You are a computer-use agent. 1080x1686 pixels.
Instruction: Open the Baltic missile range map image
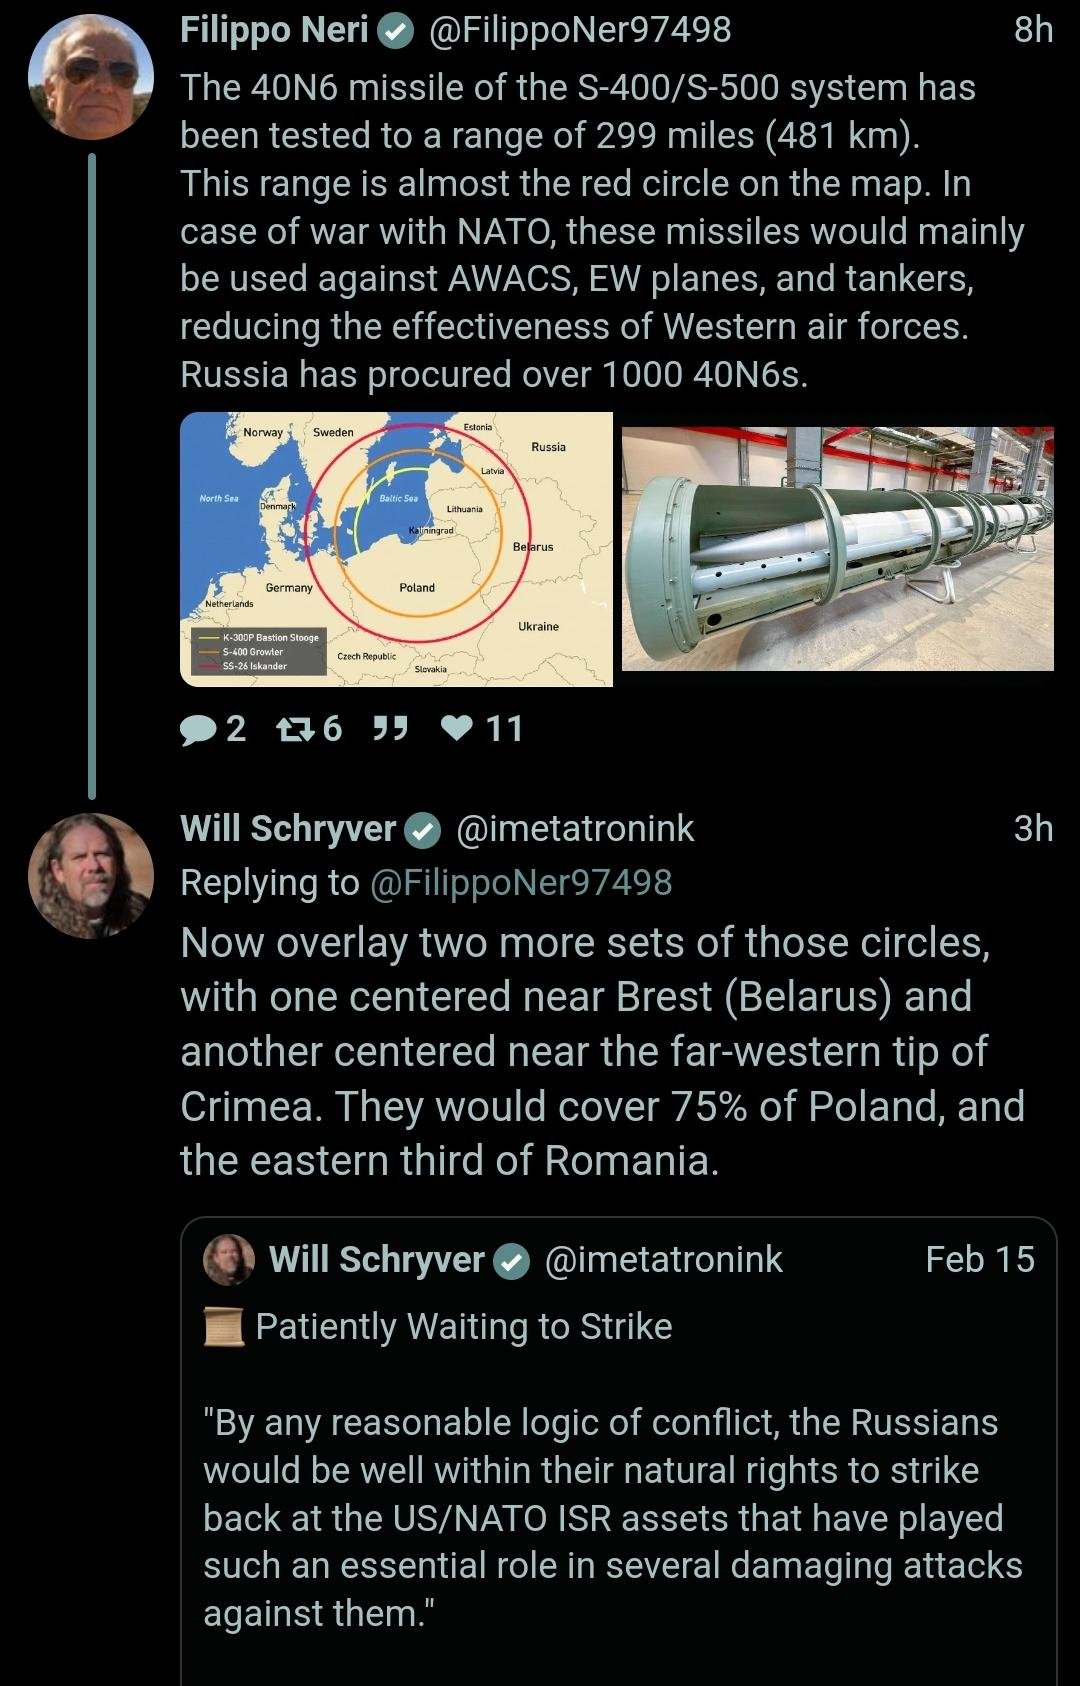click(396, 549)
